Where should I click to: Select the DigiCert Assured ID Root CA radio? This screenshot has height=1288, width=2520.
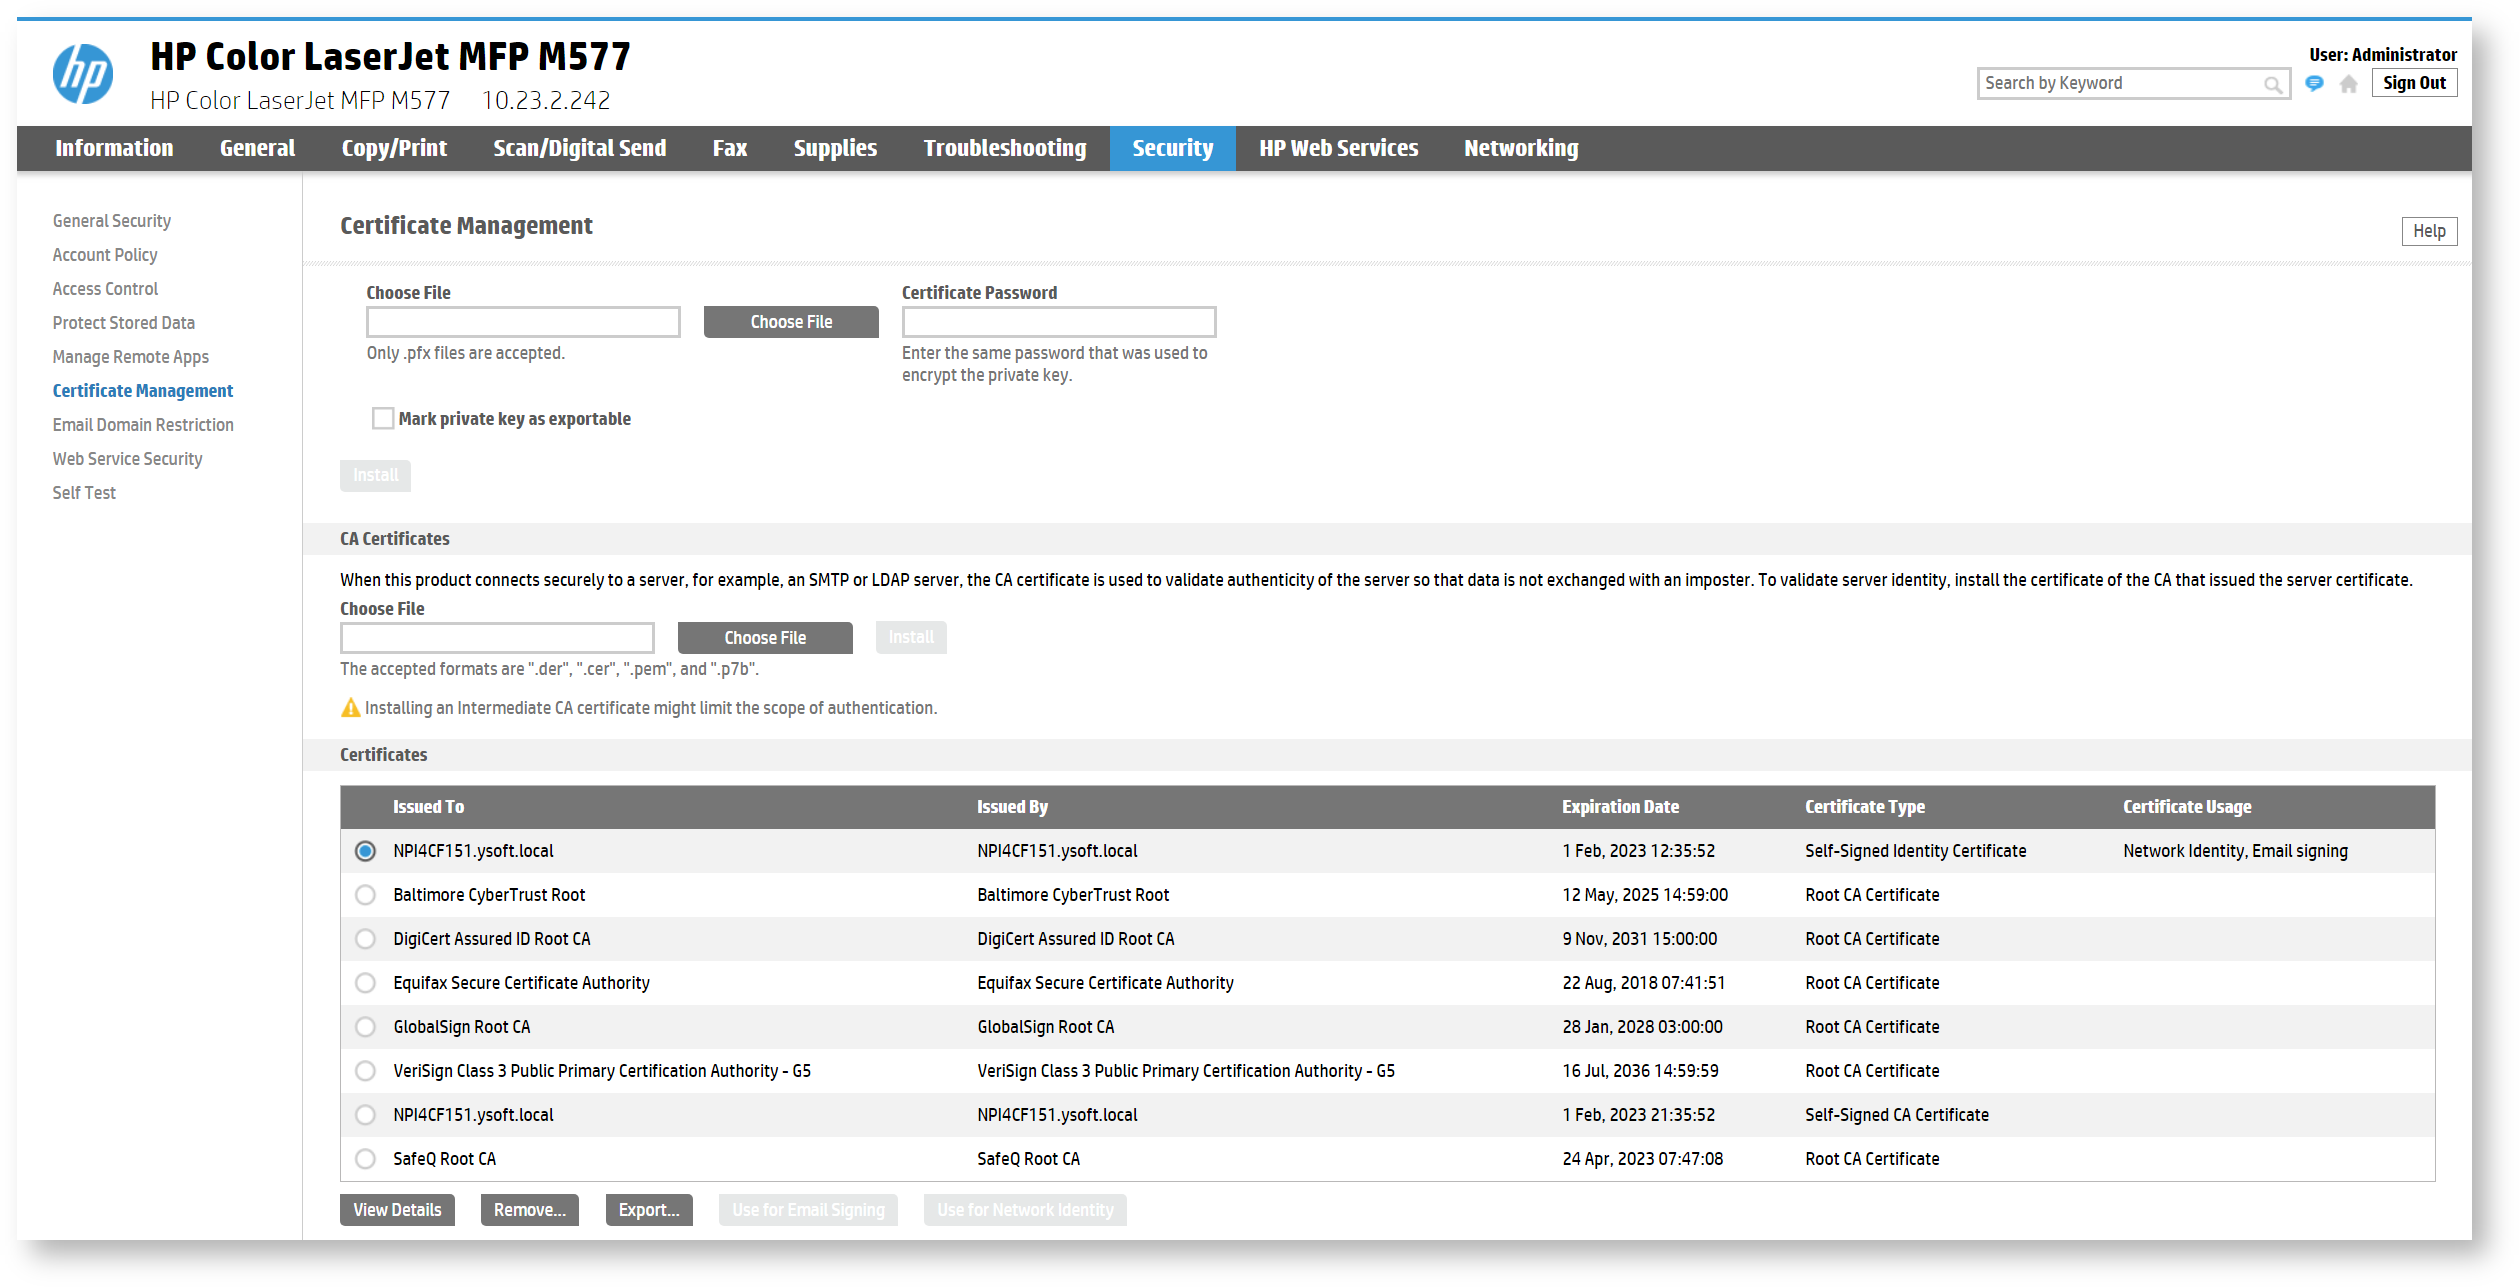pos(365,939)
